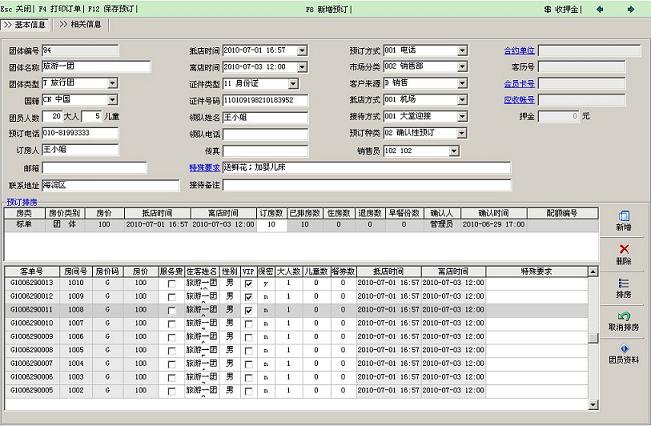Viewport: 651px width, 426px height.
Task: Enable VIP for room 1004
Action: coord(248,364)
